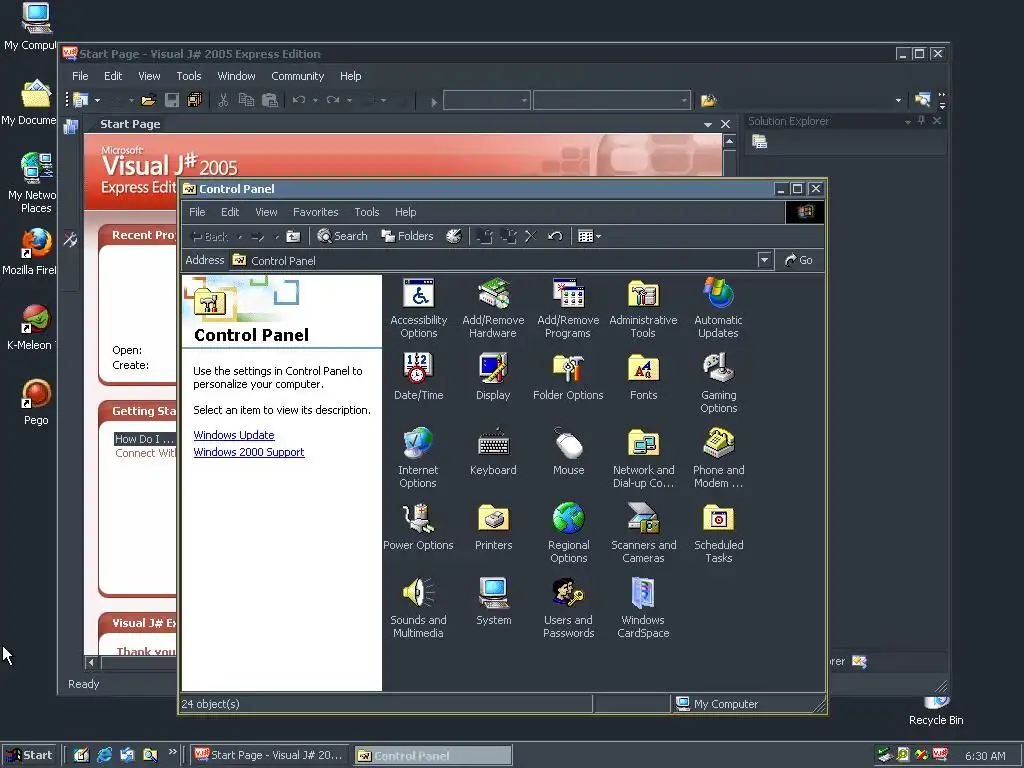
Task: Open Users and Passwords icon
Action: (x=568, y=608)
